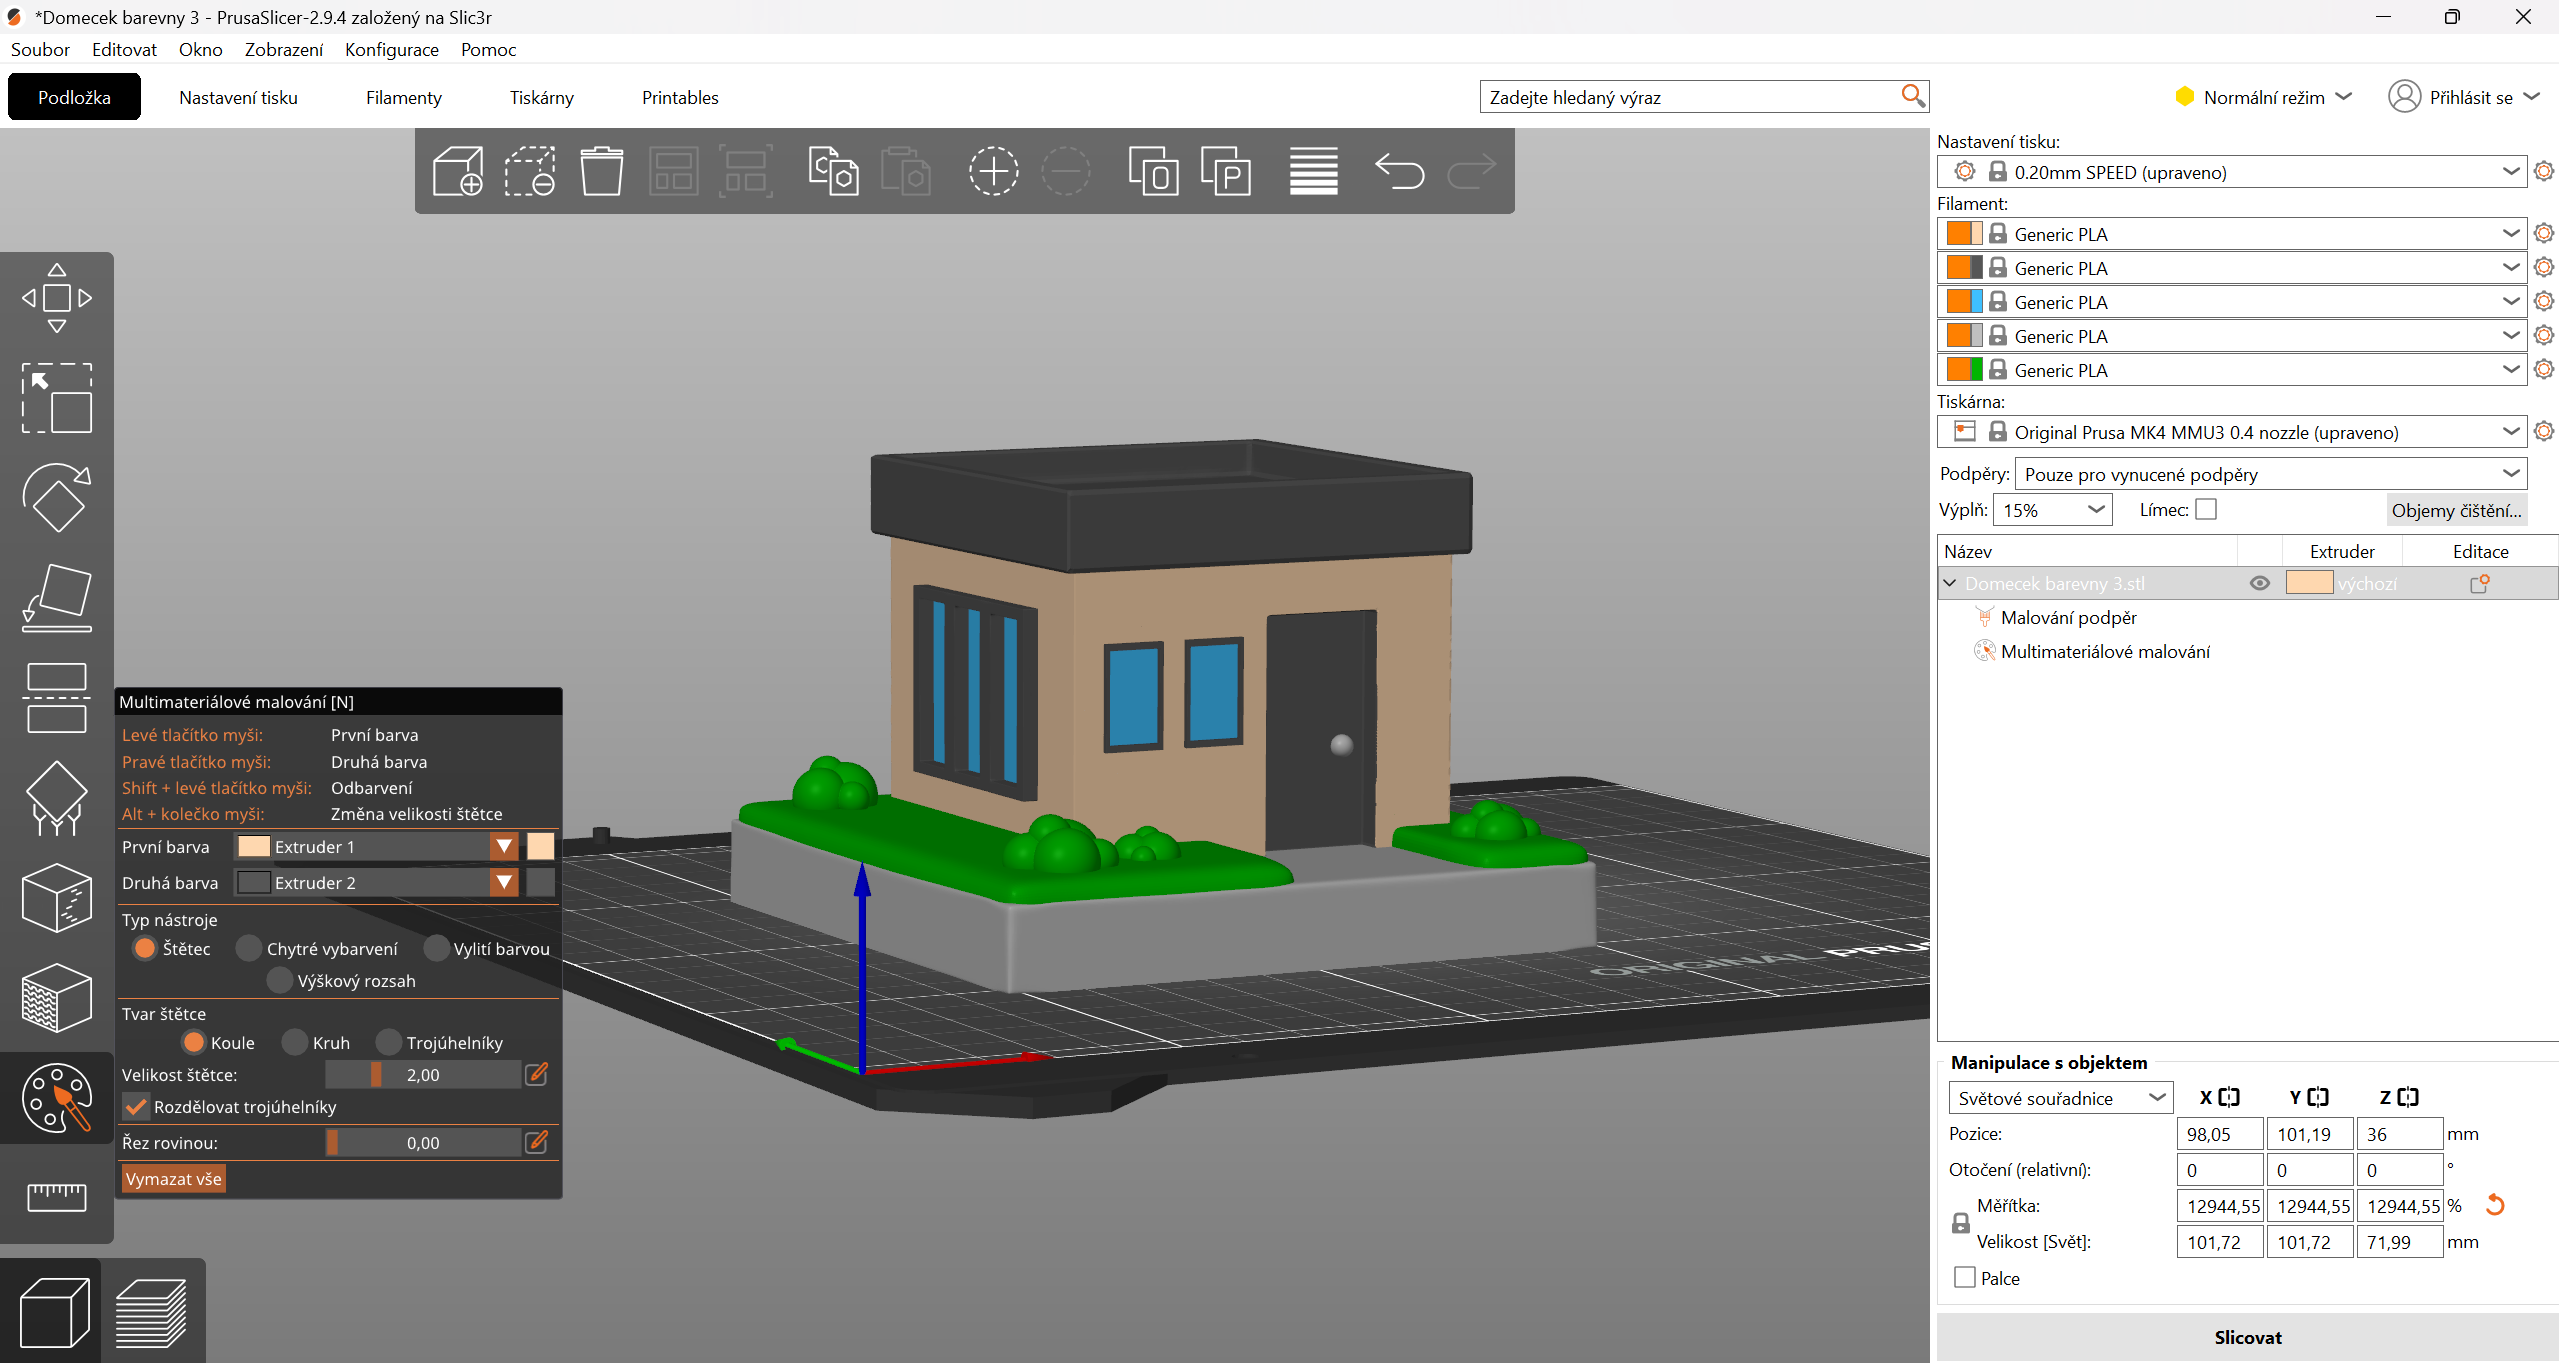This screenshot has width=2559, height=1363.
Task: Switch to the layers preview view icon
Action: click(151, 1311)
